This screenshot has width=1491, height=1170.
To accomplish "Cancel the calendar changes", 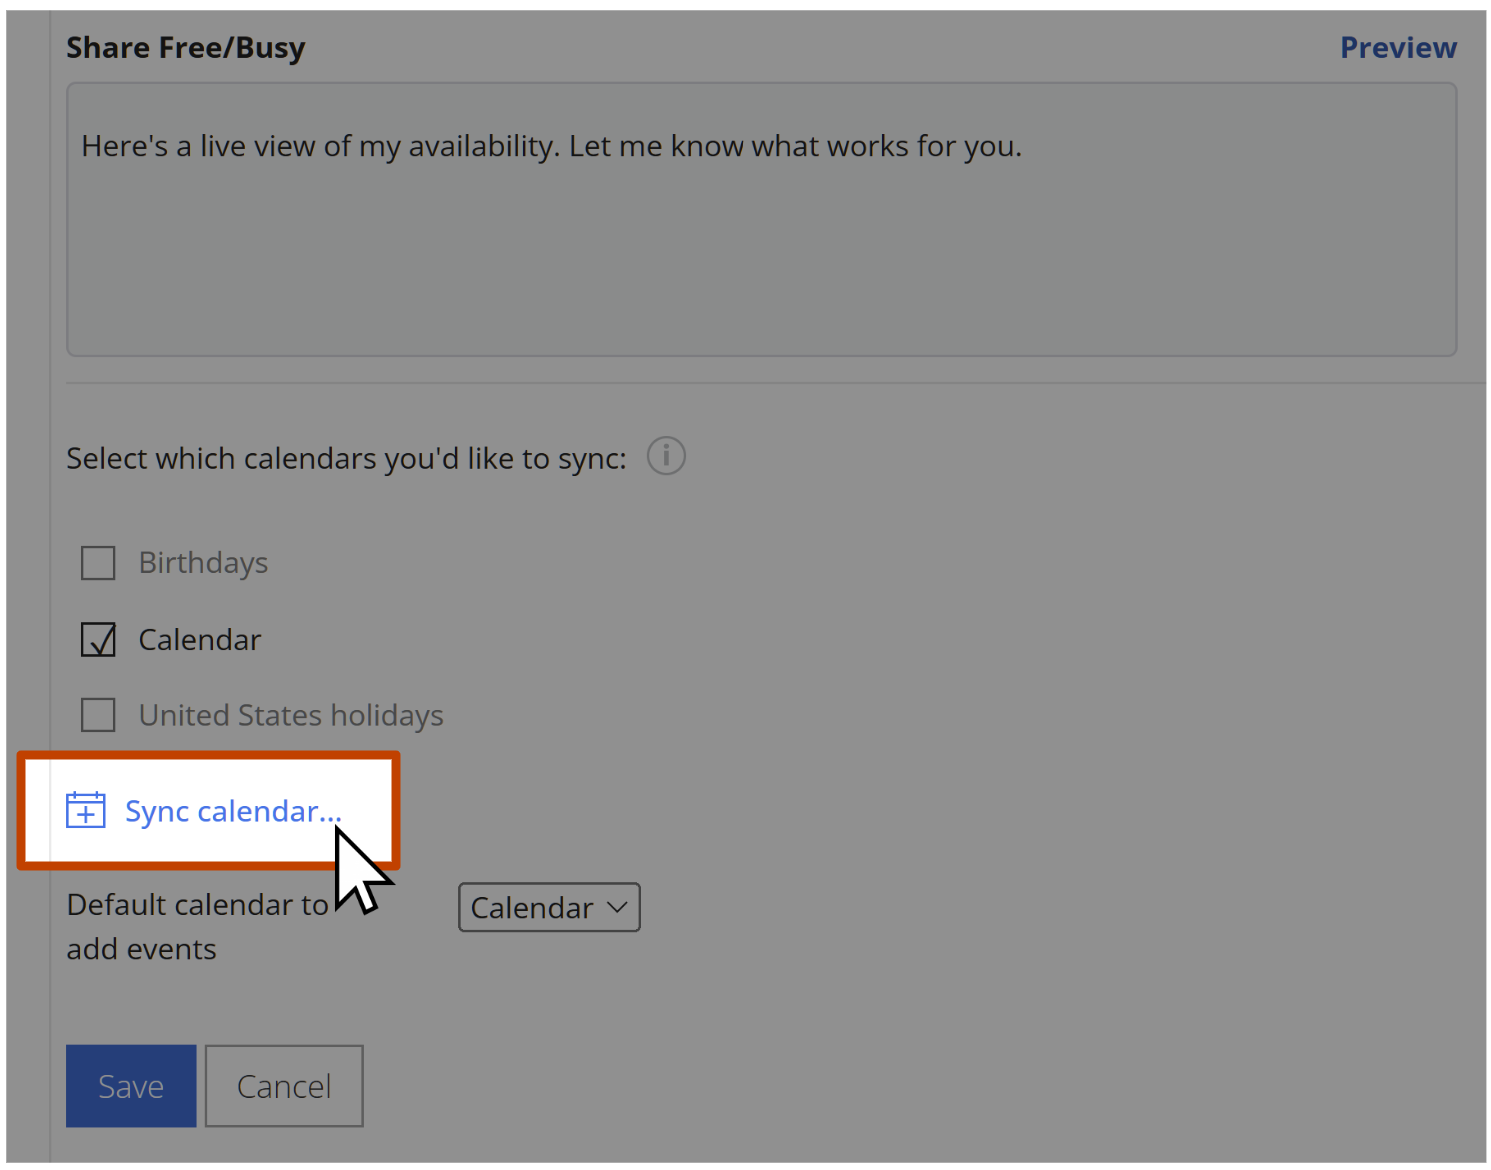I will click(x=284, y=1086).
